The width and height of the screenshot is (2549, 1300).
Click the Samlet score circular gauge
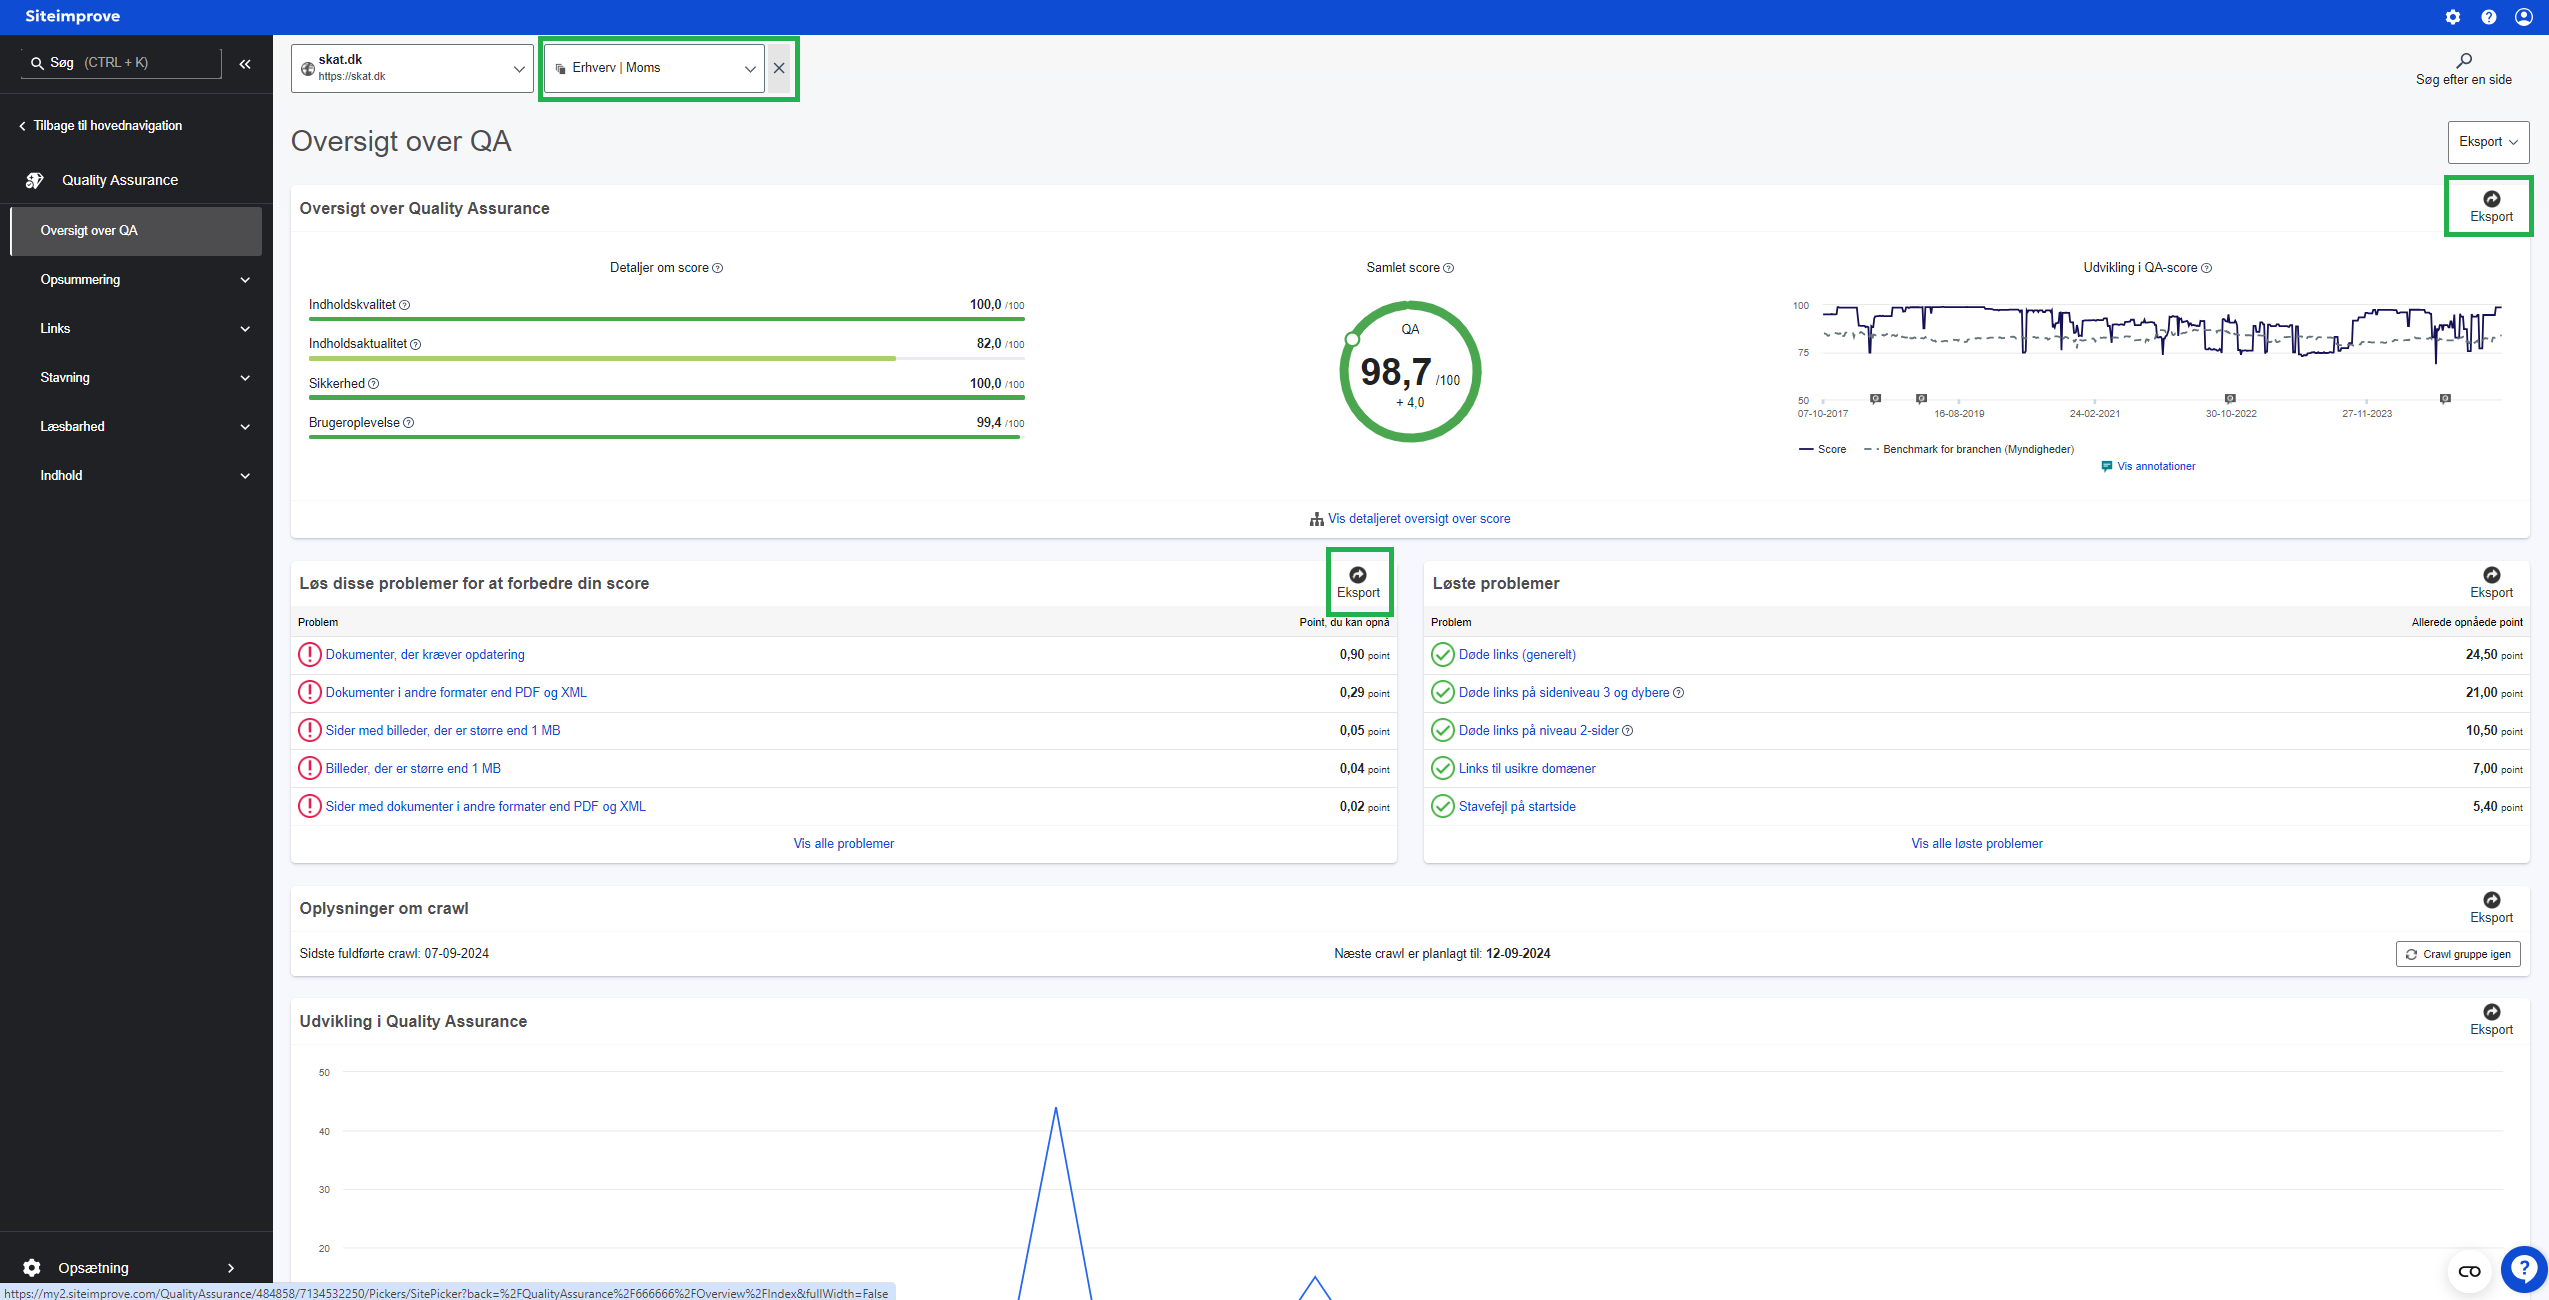click(1409, 372)
